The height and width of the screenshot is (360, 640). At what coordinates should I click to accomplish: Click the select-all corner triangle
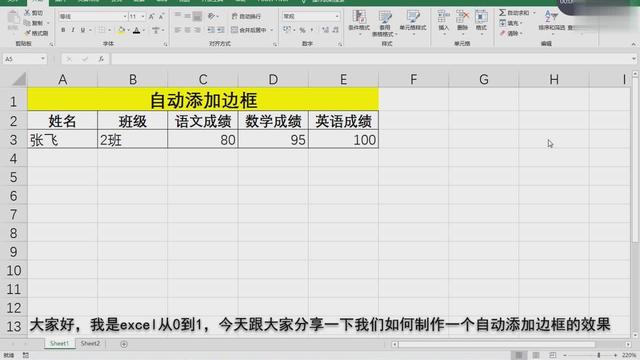[19, 79]
